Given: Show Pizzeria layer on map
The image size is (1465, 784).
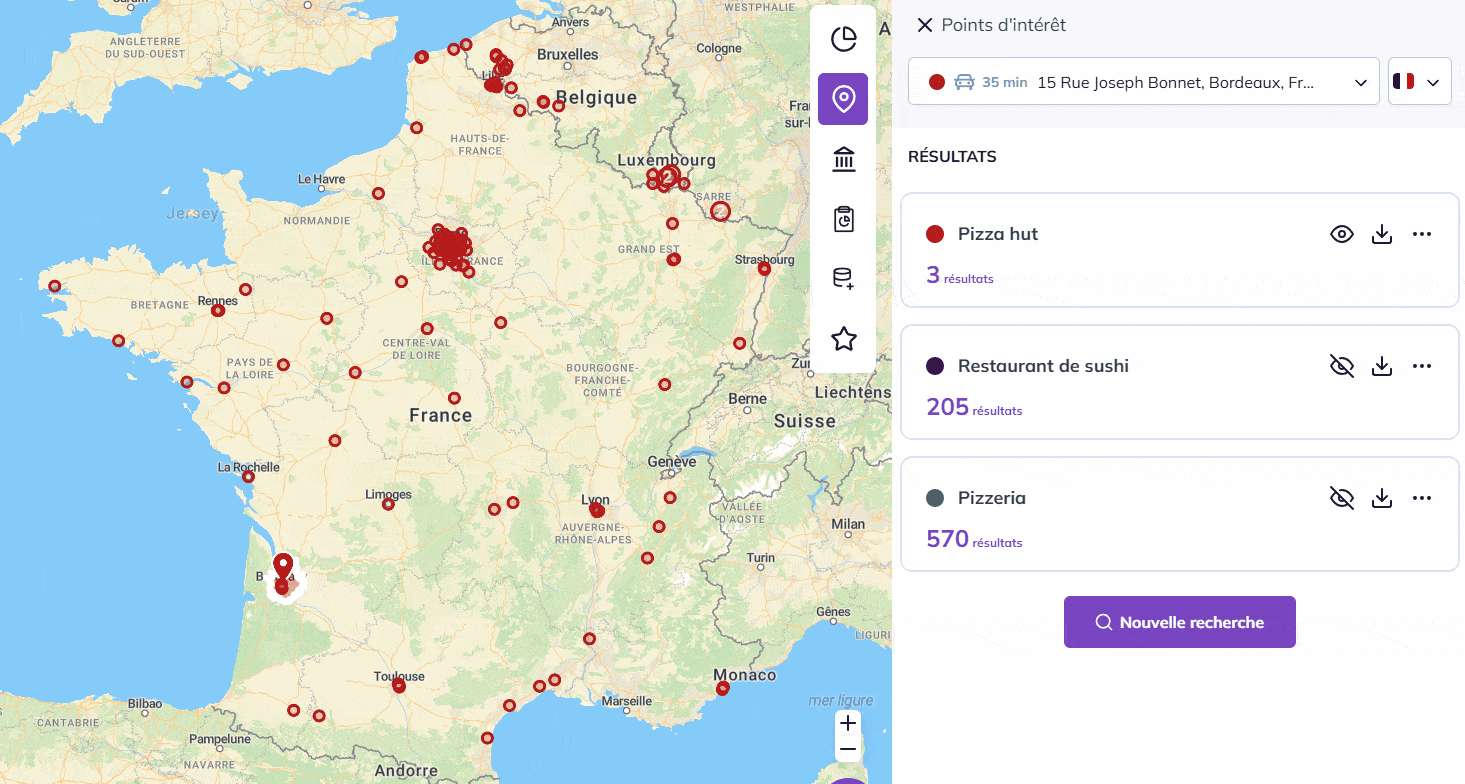Looking at the screenshot, I should [x=1342, y=498].
